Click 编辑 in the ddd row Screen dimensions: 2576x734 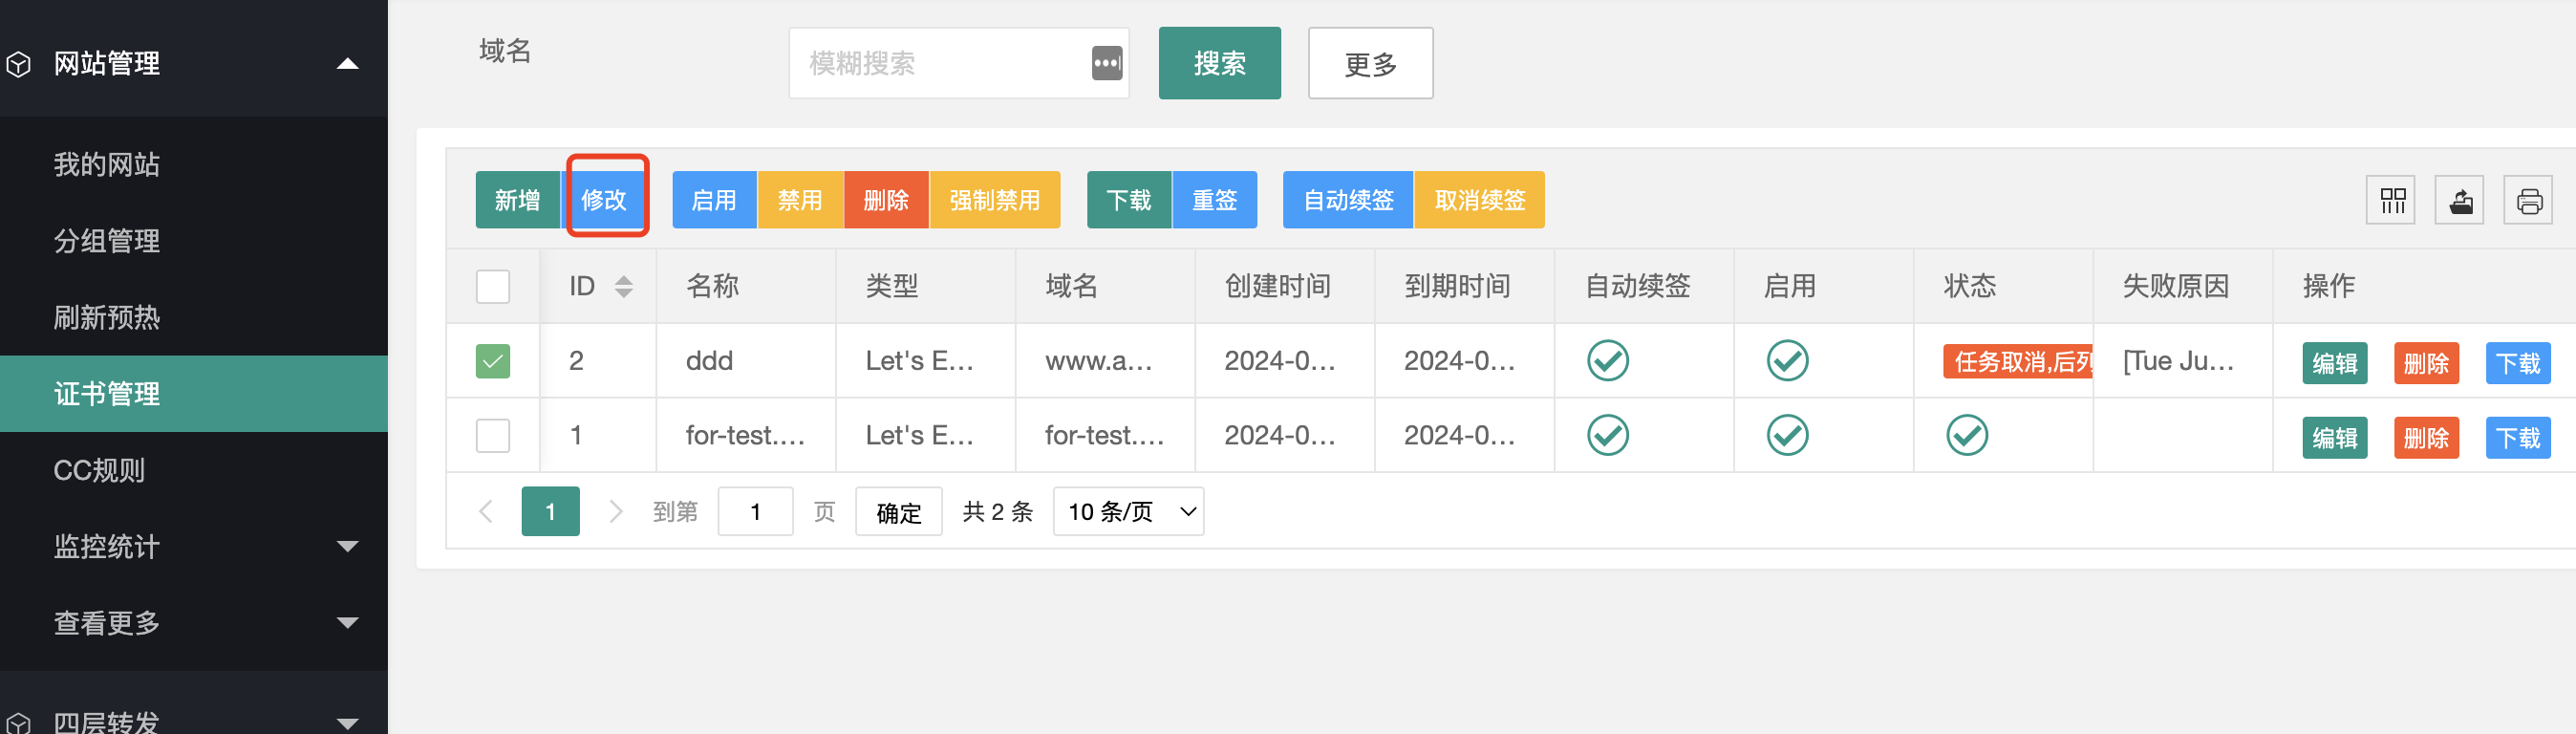point(2335,363)
